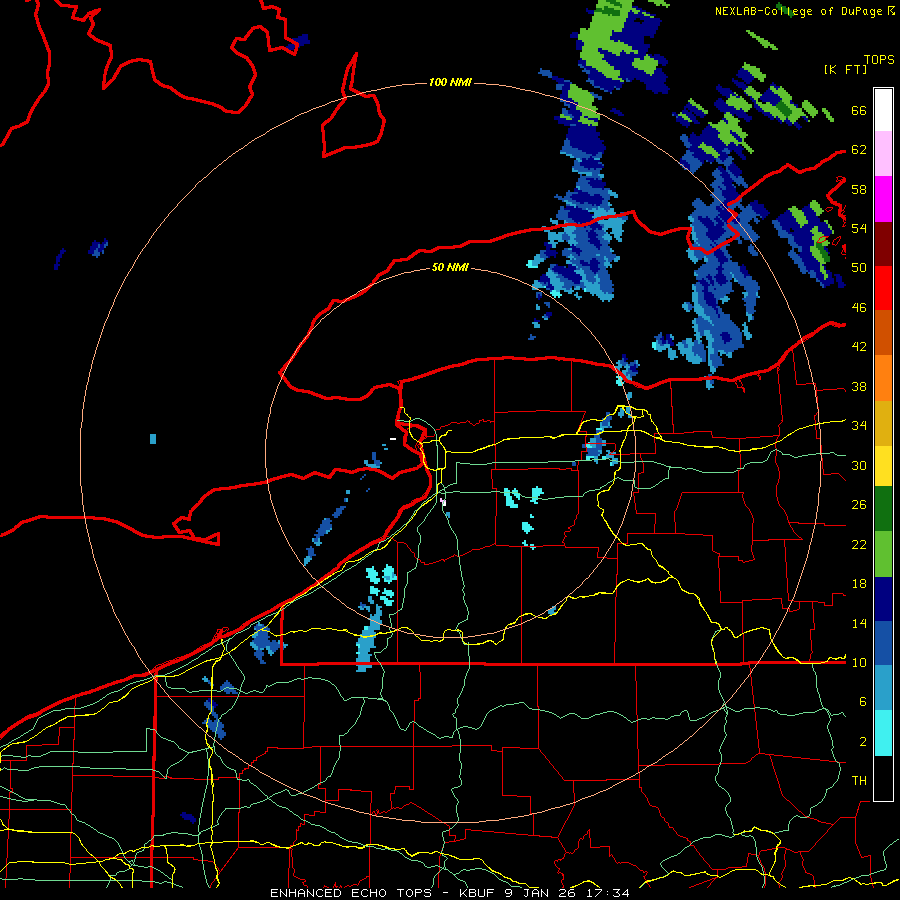Click the 'TH' legend label

(859, 781)
